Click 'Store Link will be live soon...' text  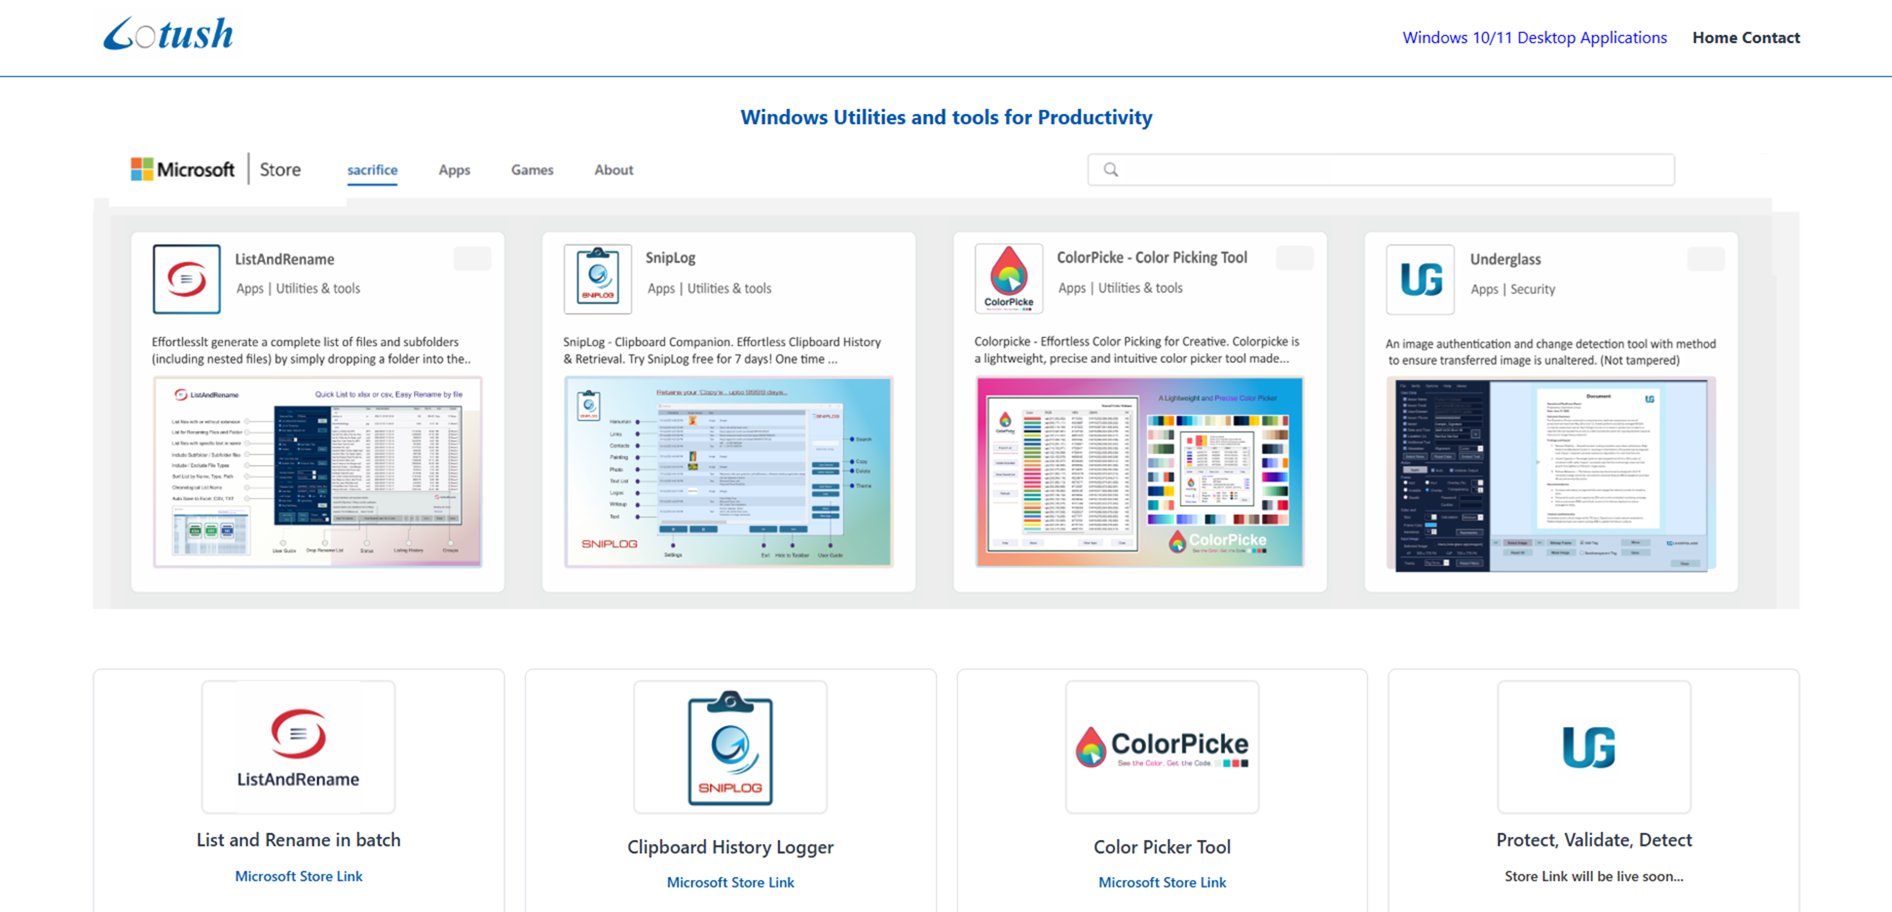[1594, 876]
